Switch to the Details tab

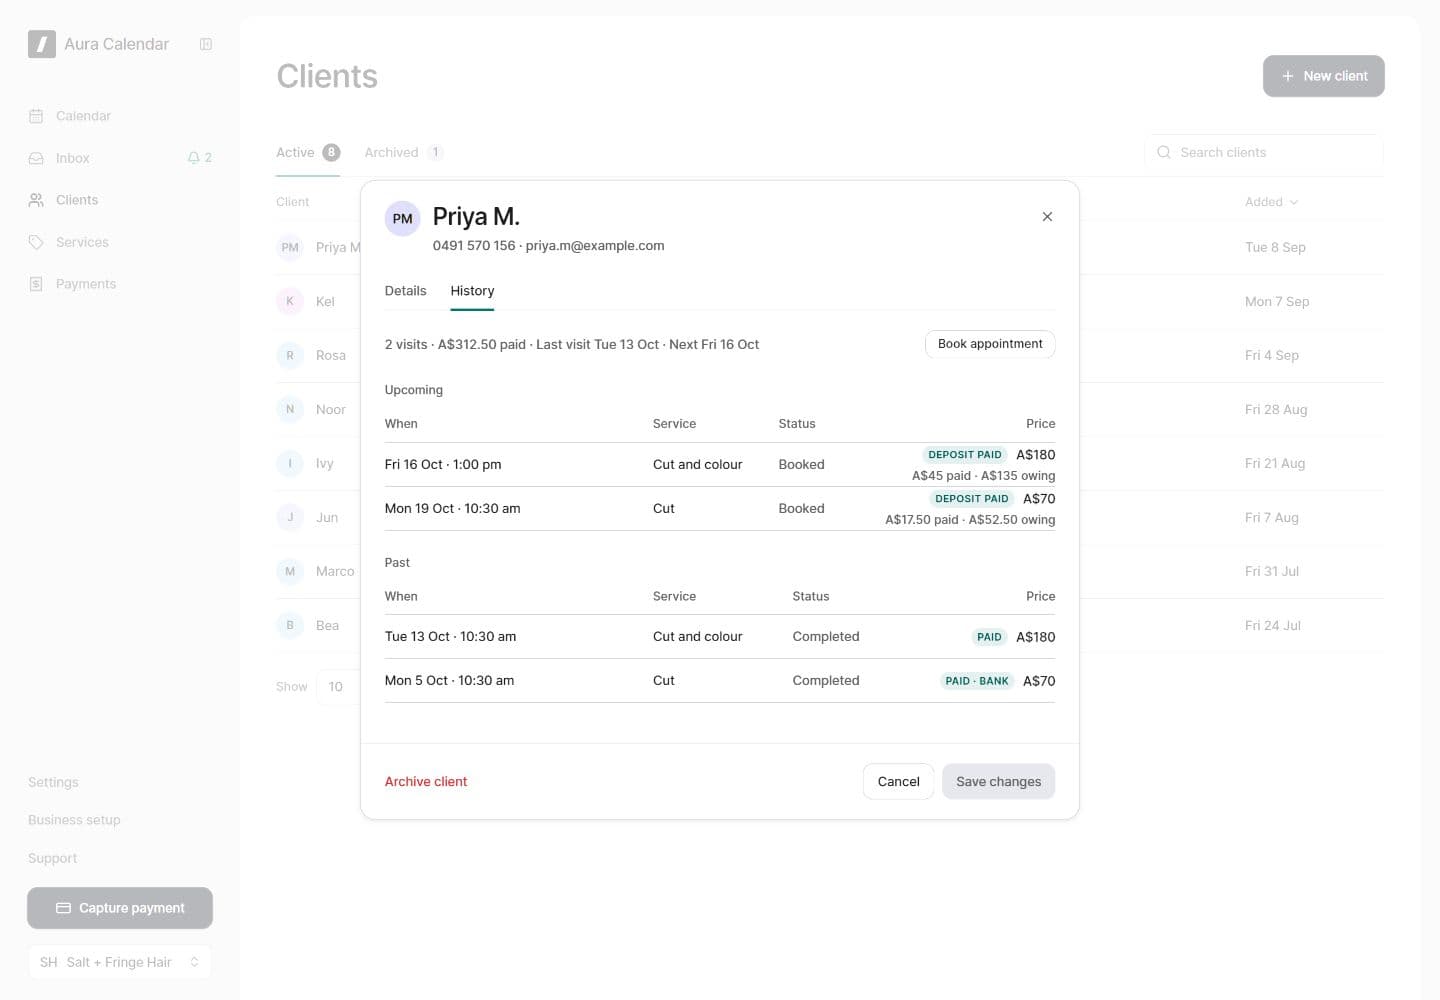tap(405, 291)
